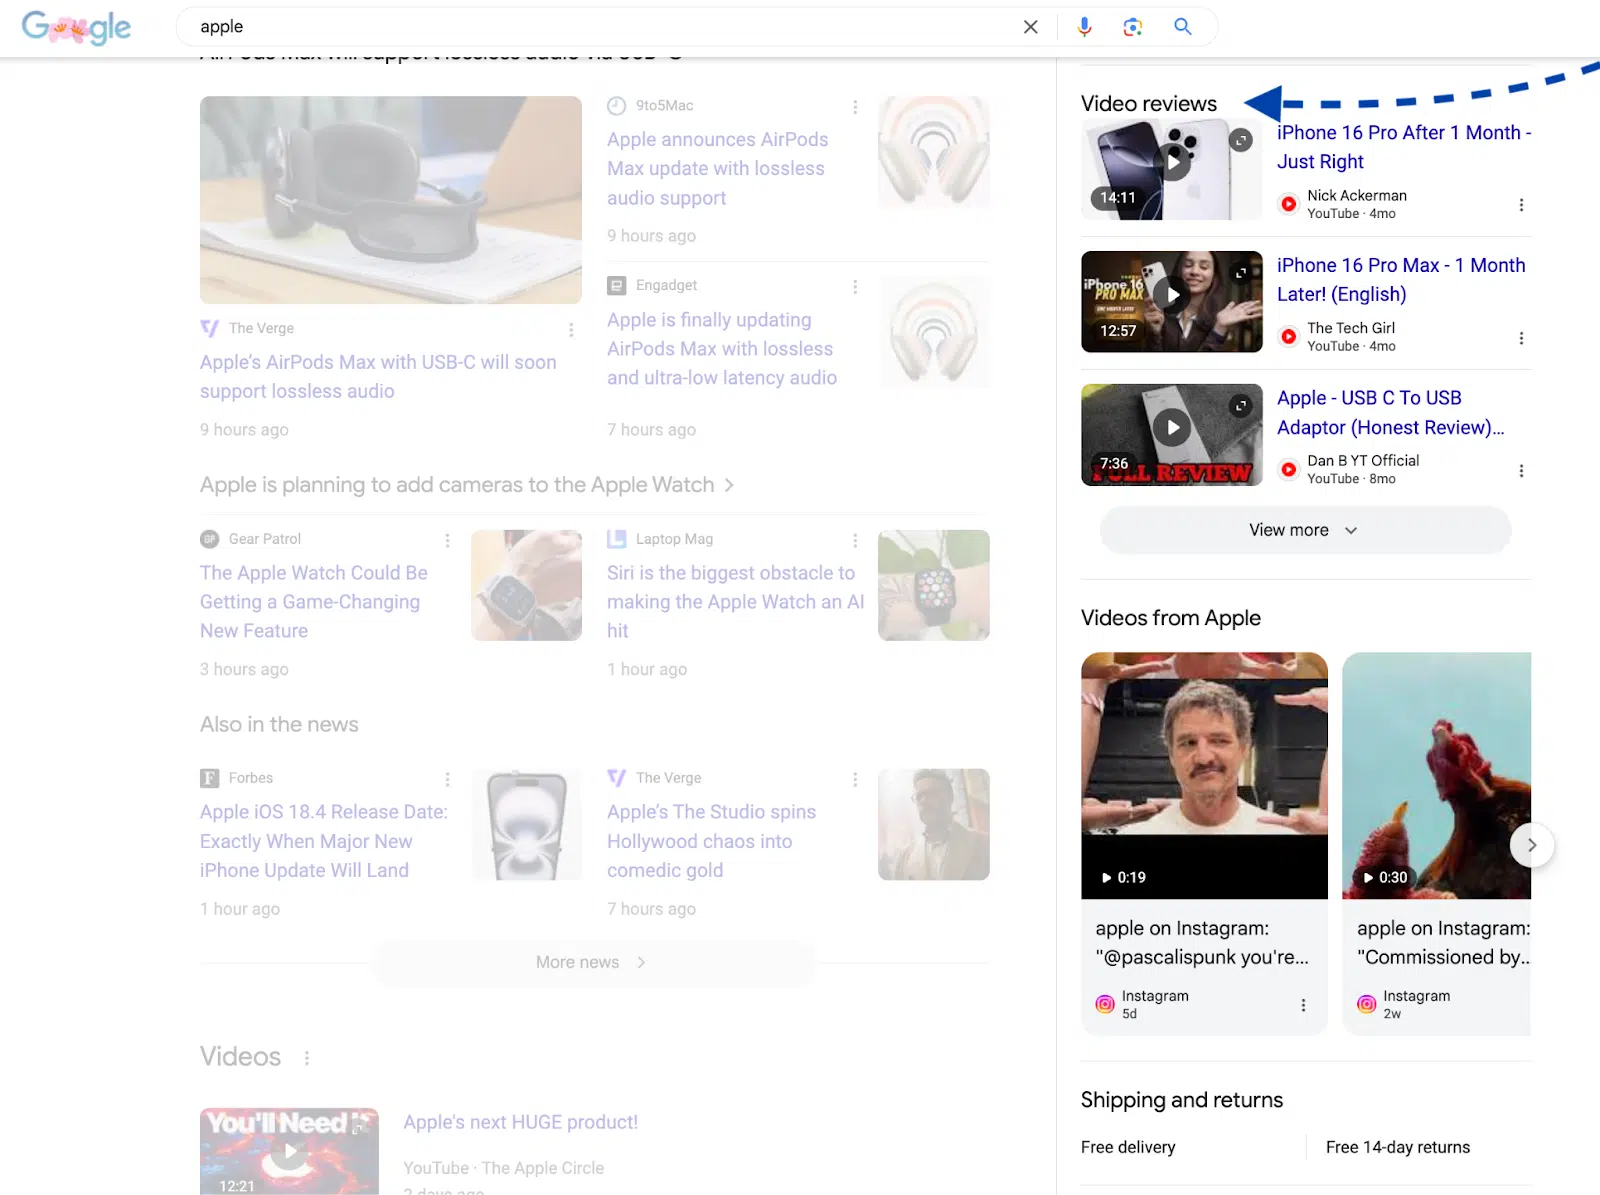Expand View more video reviews

point(1305,530)
